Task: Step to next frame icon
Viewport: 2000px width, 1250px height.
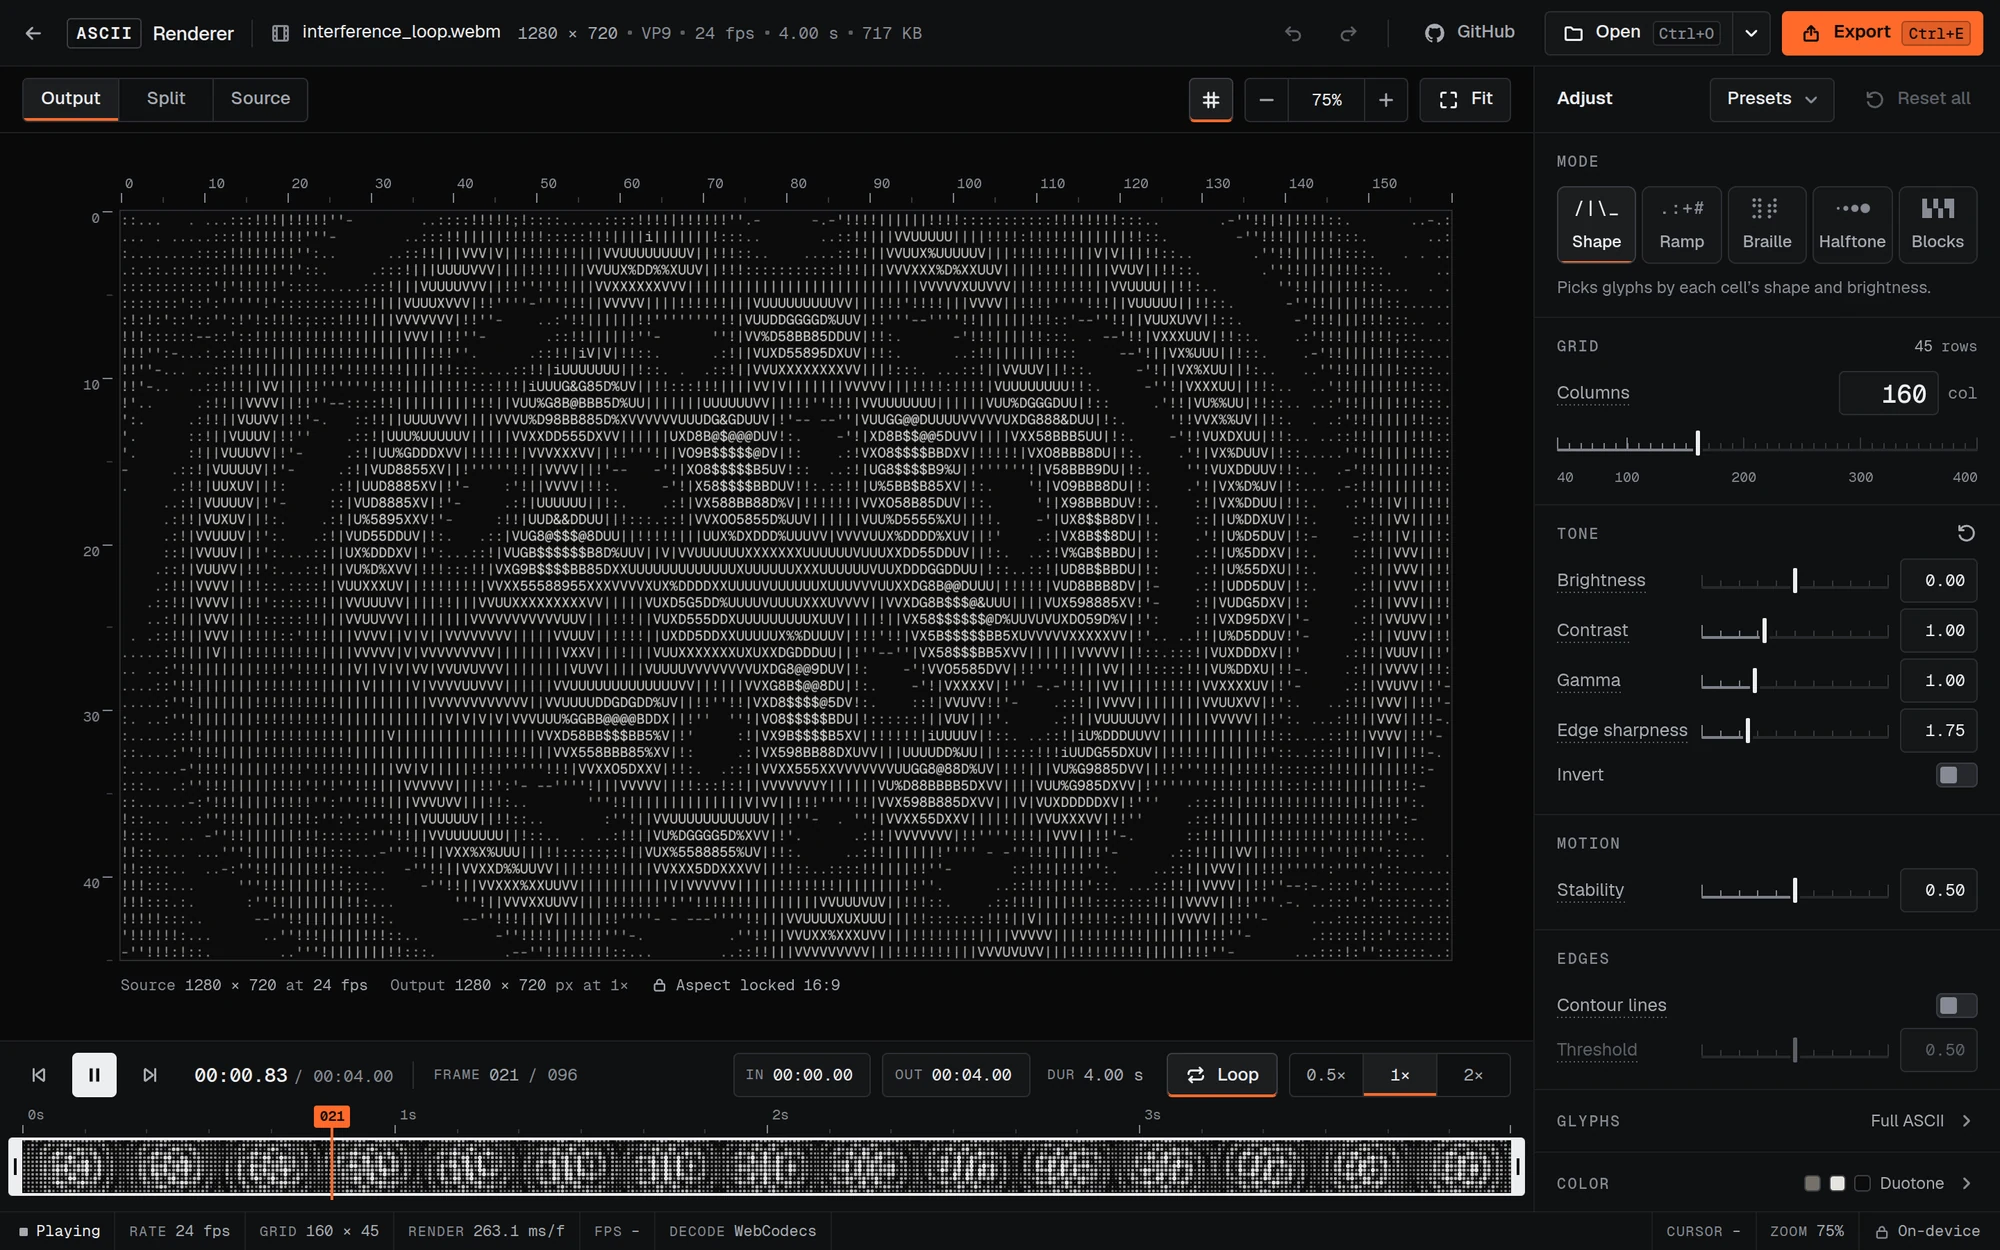Action: click(149, 1075)
